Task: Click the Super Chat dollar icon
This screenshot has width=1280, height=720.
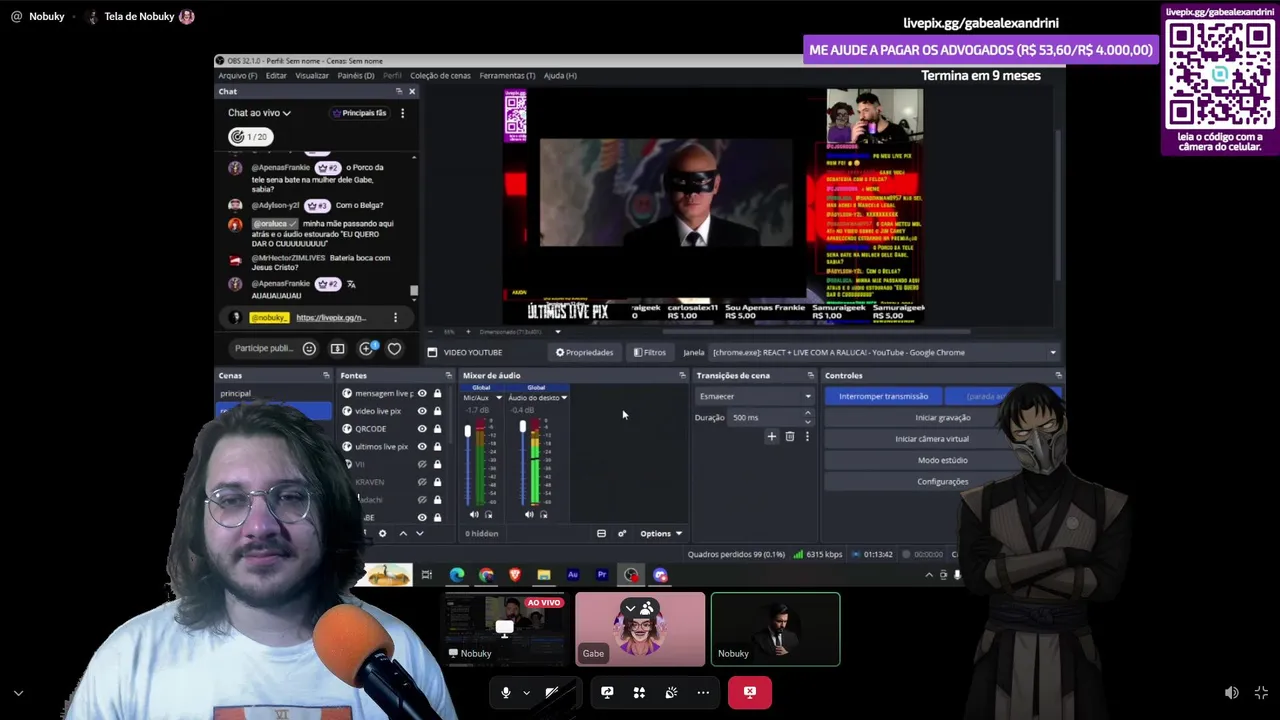Action: (x=337, y=348)
